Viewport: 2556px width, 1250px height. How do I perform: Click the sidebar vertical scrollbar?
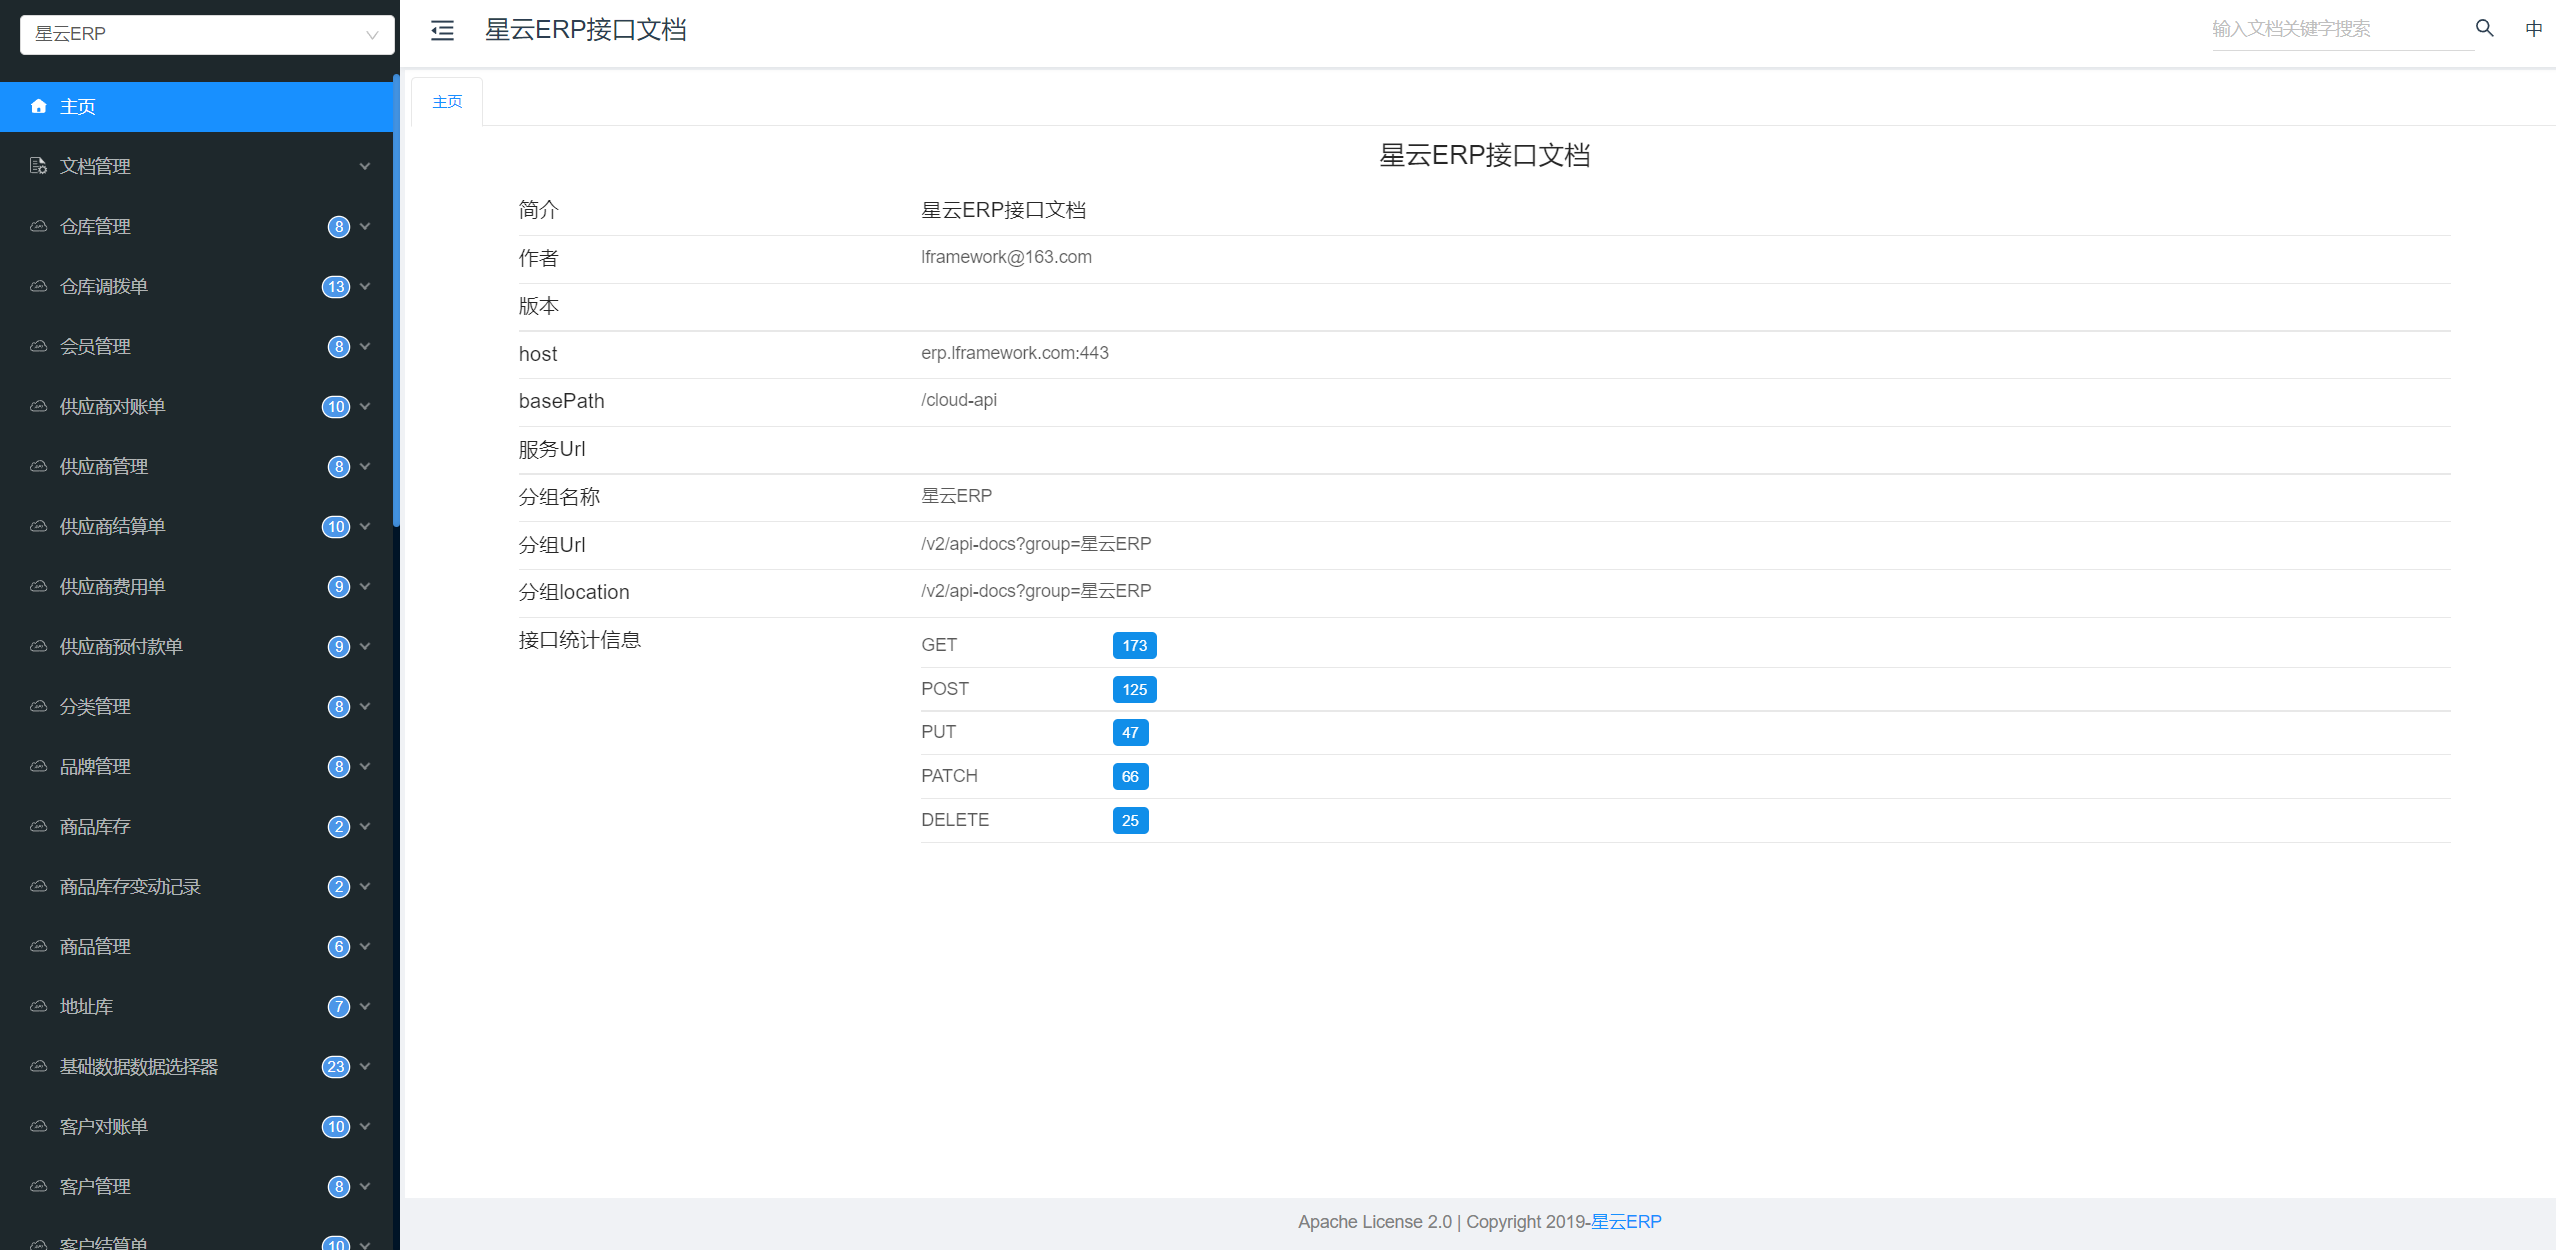click(x=396, y=300)
